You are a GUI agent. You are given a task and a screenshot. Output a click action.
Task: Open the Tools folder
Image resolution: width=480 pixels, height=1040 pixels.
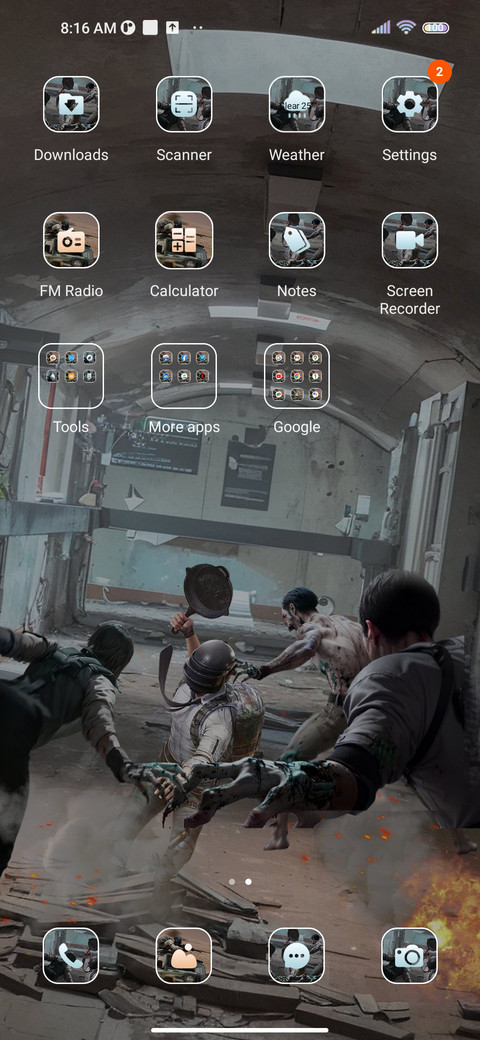coord(71,375)
